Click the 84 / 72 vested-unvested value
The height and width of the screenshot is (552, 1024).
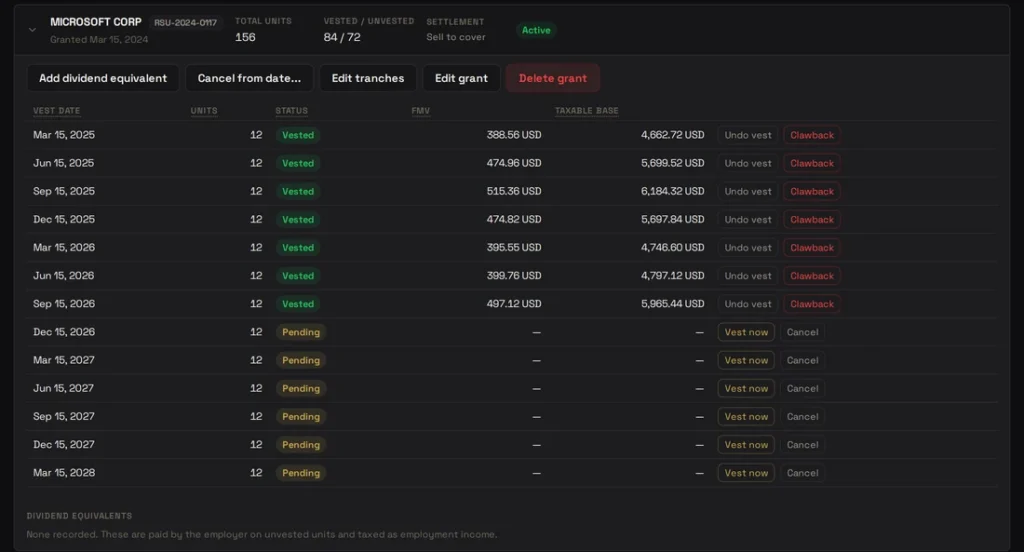tap(342, 37)
